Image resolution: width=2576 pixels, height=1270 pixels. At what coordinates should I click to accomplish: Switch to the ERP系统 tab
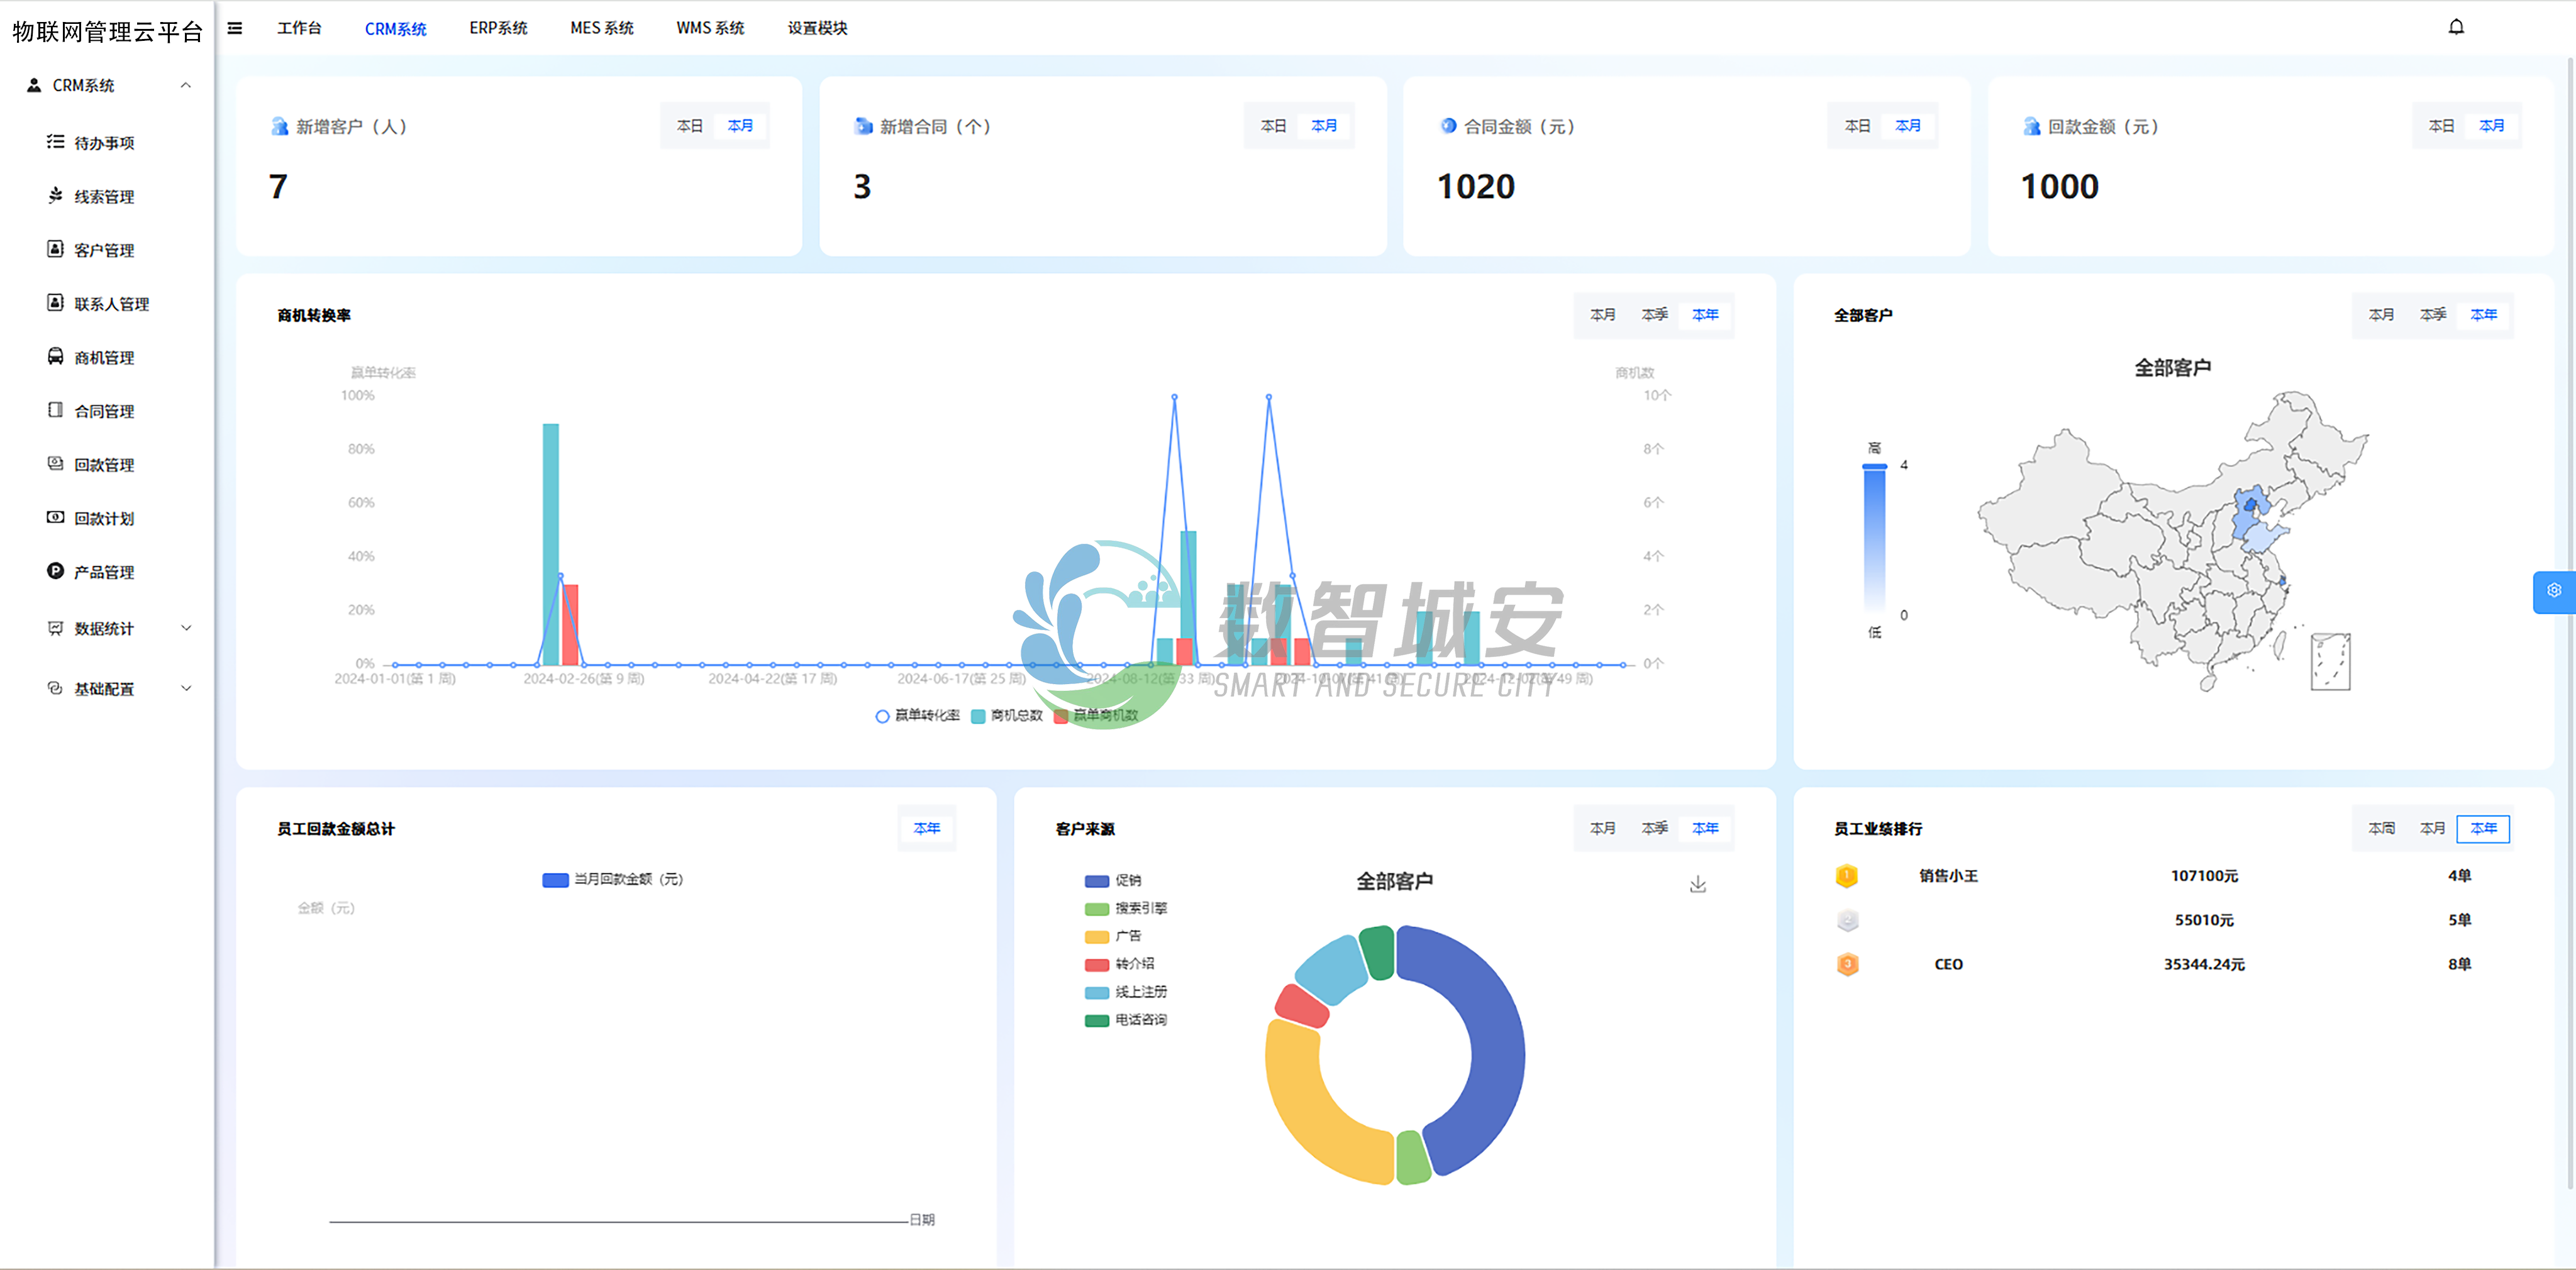tap(498, 28)
